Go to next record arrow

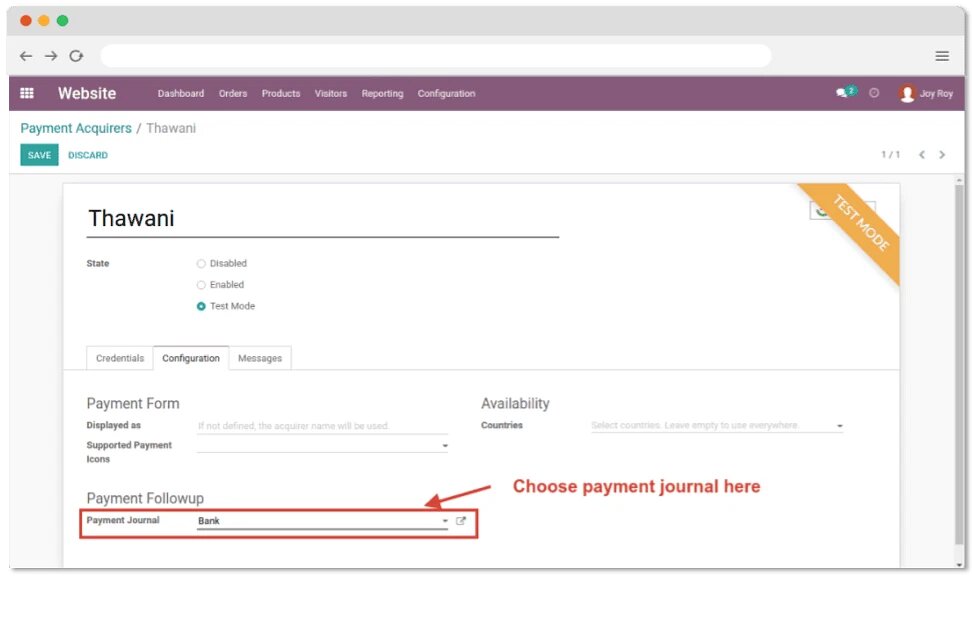(x=942, y=155)
